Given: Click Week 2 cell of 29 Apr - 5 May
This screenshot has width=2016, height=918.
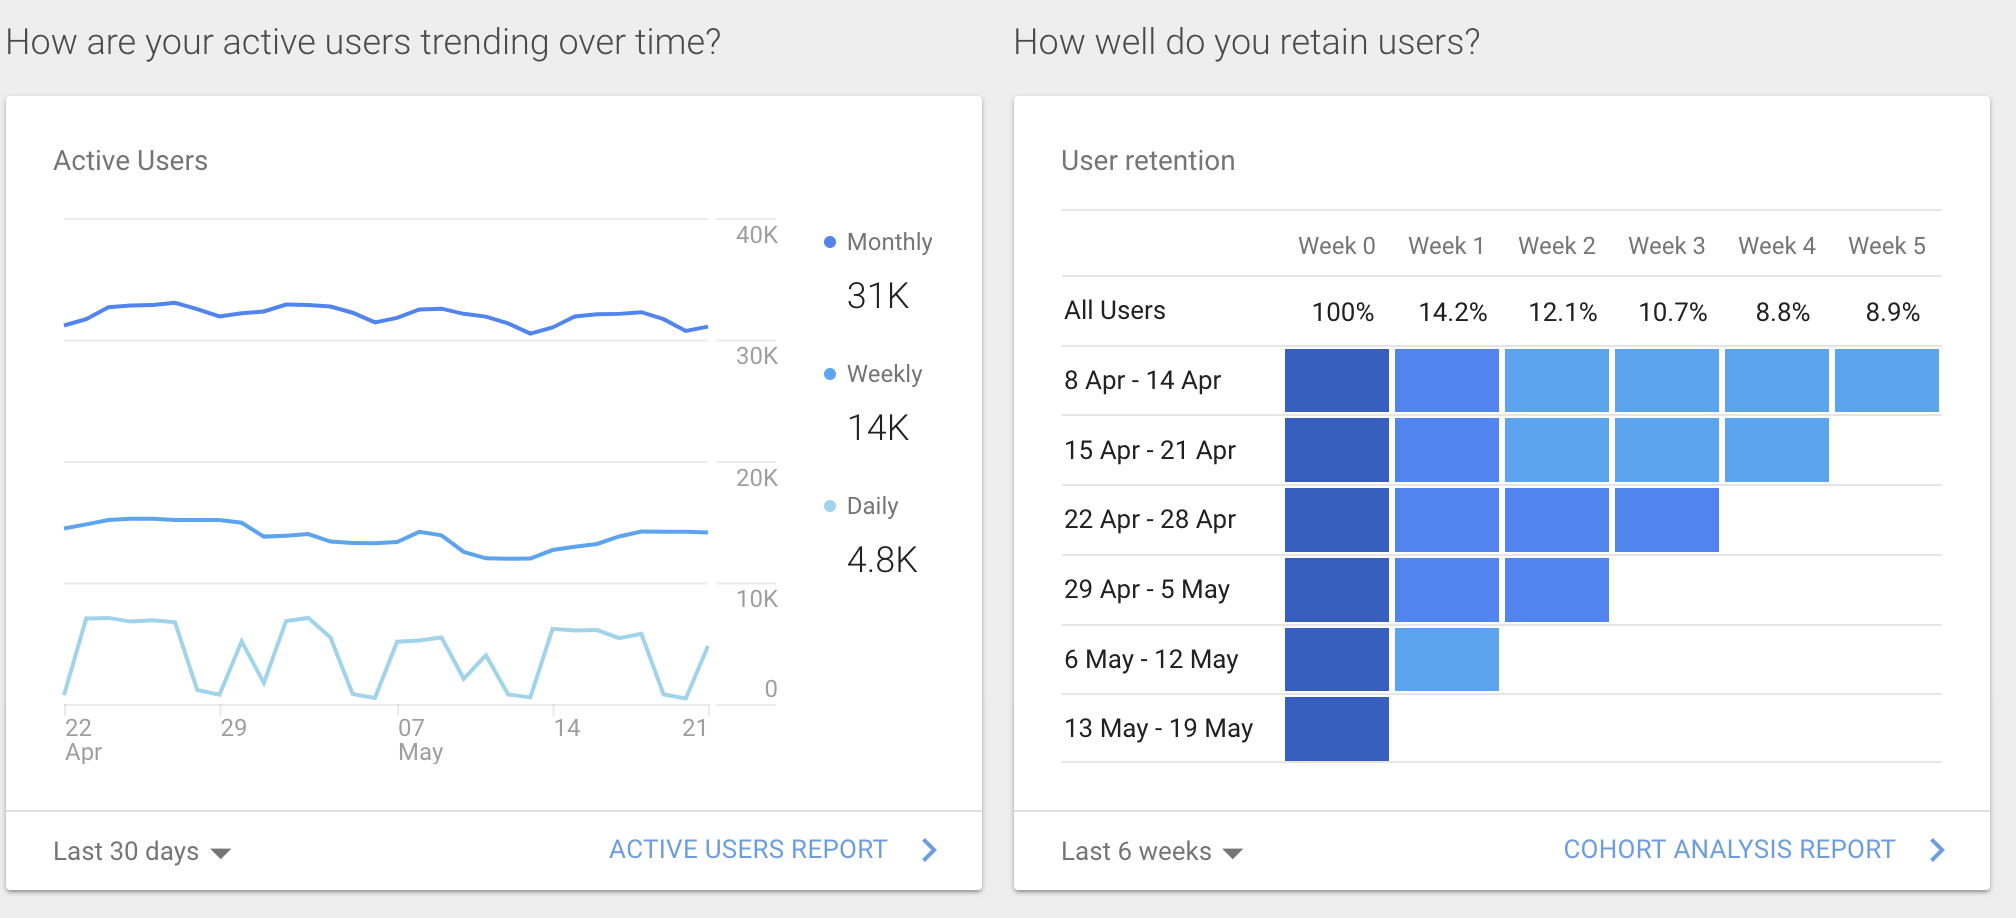Looking at the screenshot, I should pyautogui.click(x=1556, y=589).
